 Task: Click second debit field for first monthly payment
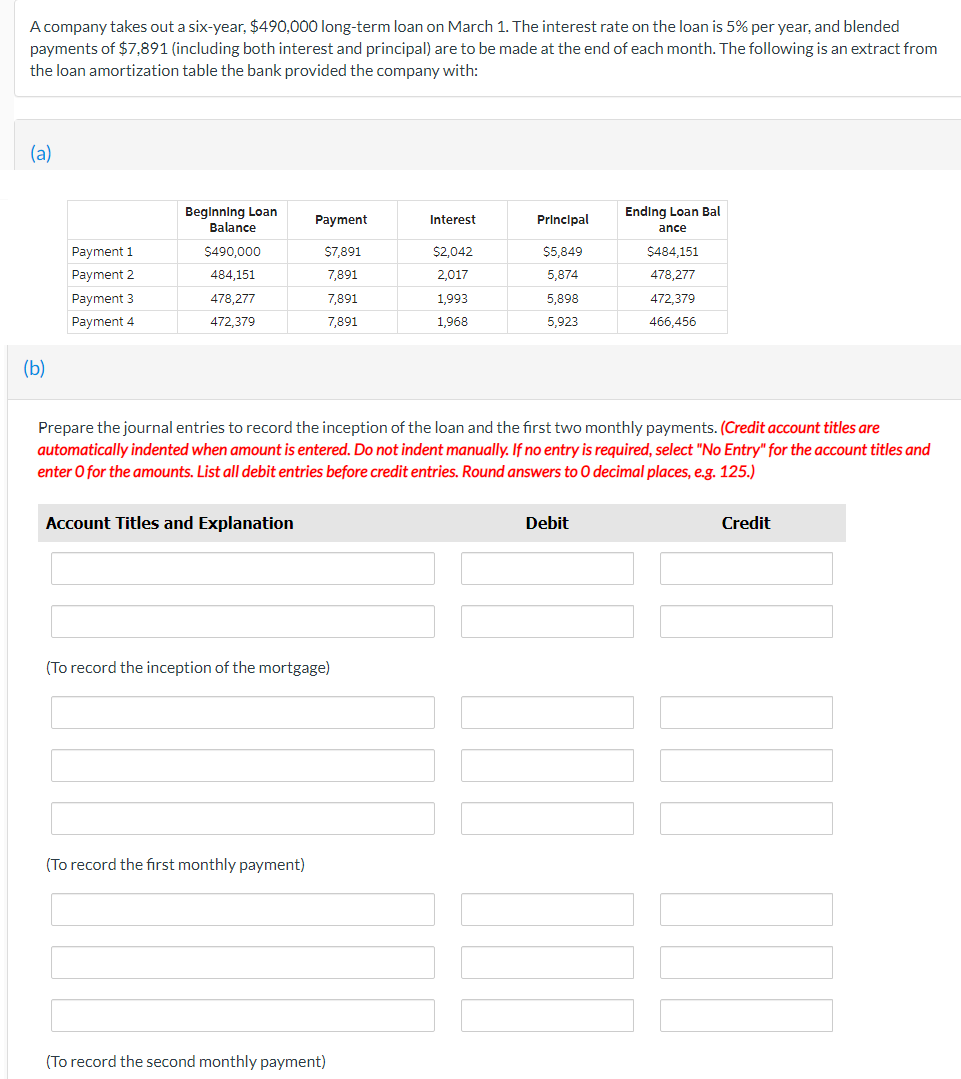[x=548, y=765]
